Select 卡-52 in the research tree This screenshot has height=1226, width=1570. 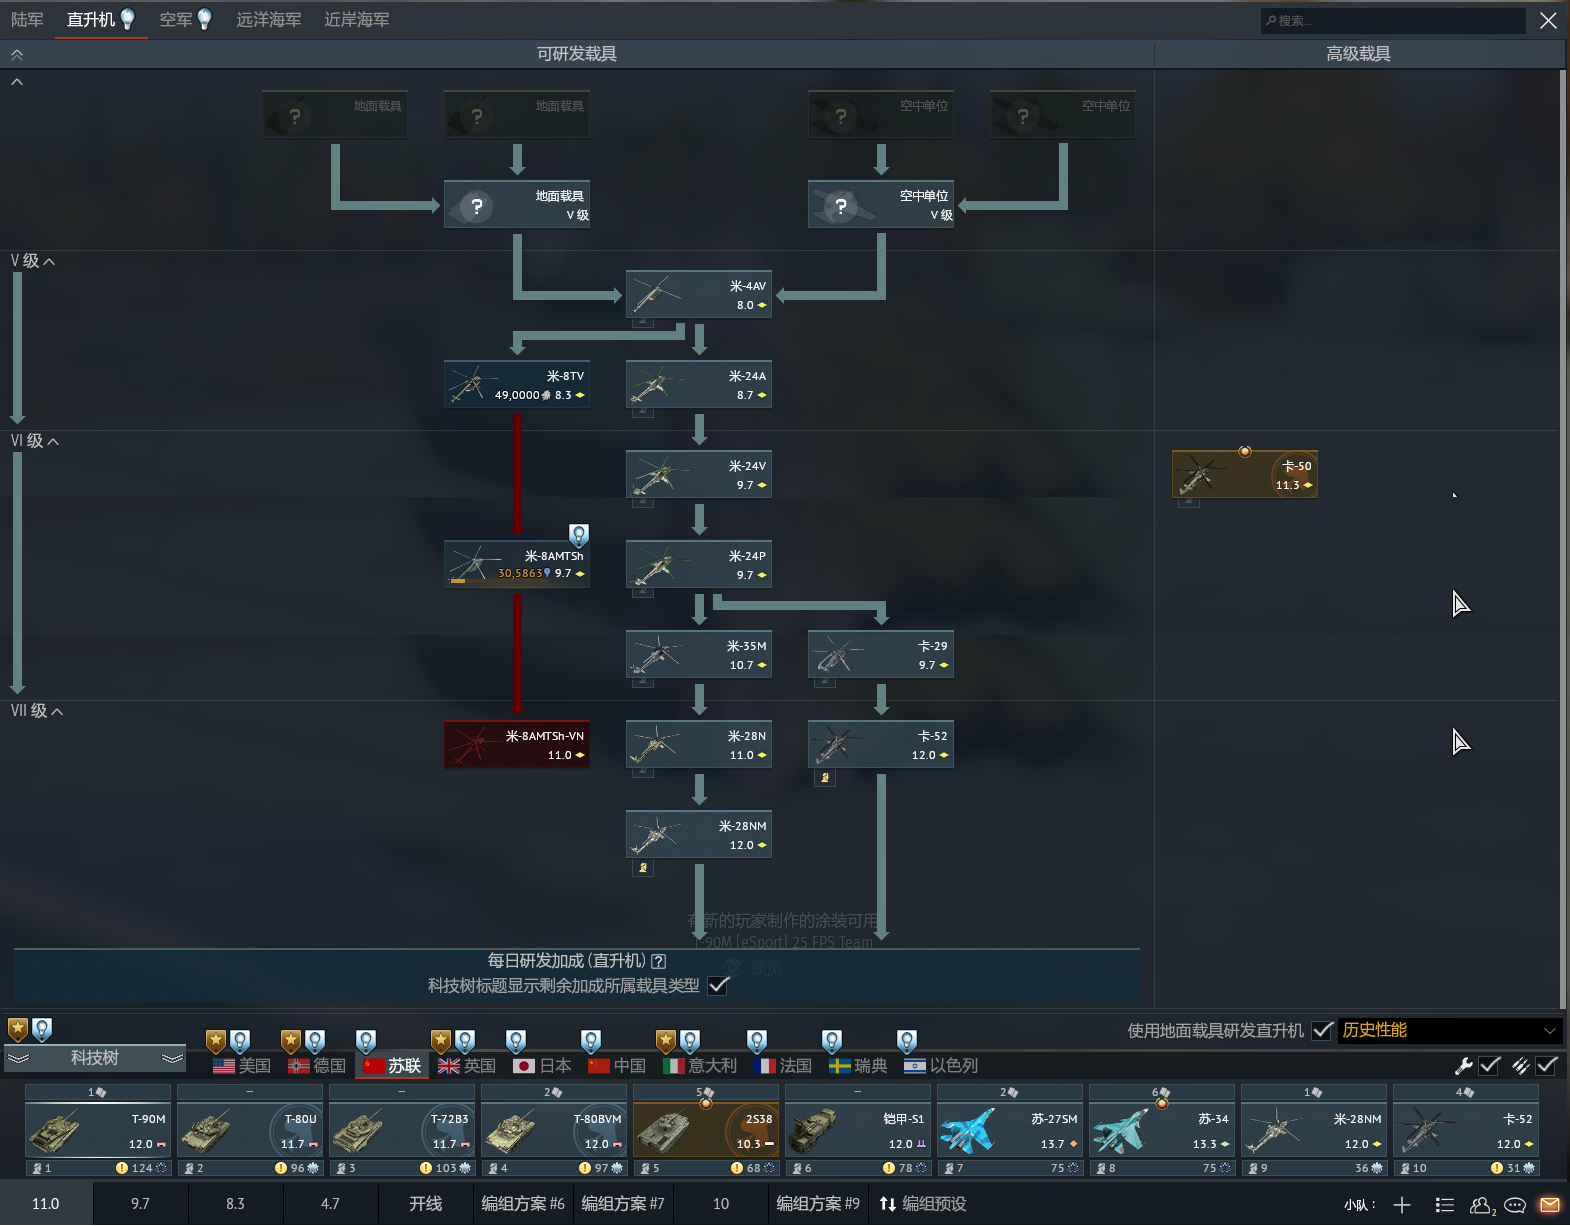click(881, 744)
